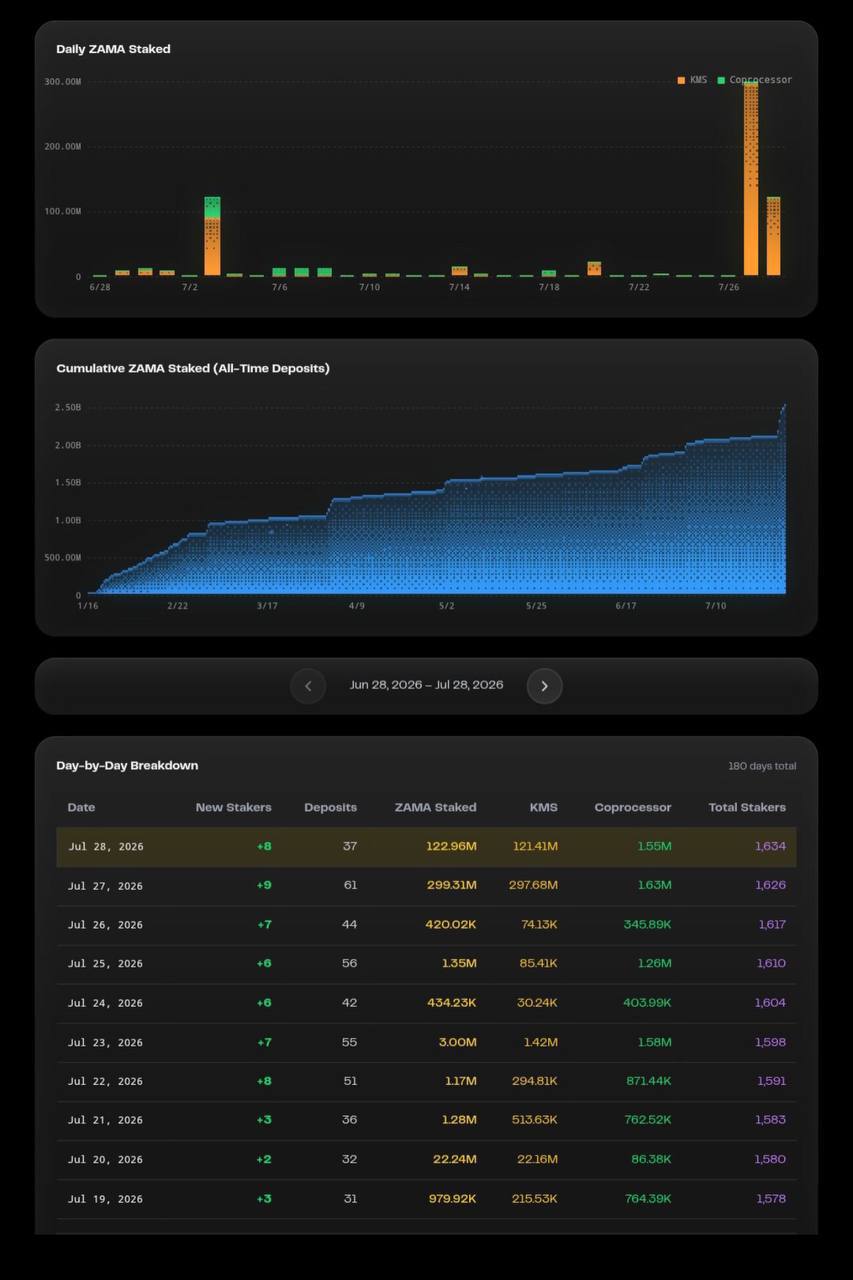853x1280 pixels.
Task: Click the 7/28 bar in daily chart
Action: [773, 236]
